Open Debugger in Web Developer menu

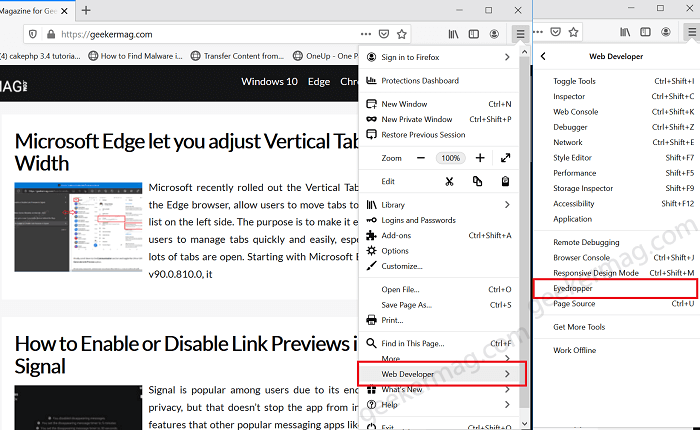pos(617,127)
